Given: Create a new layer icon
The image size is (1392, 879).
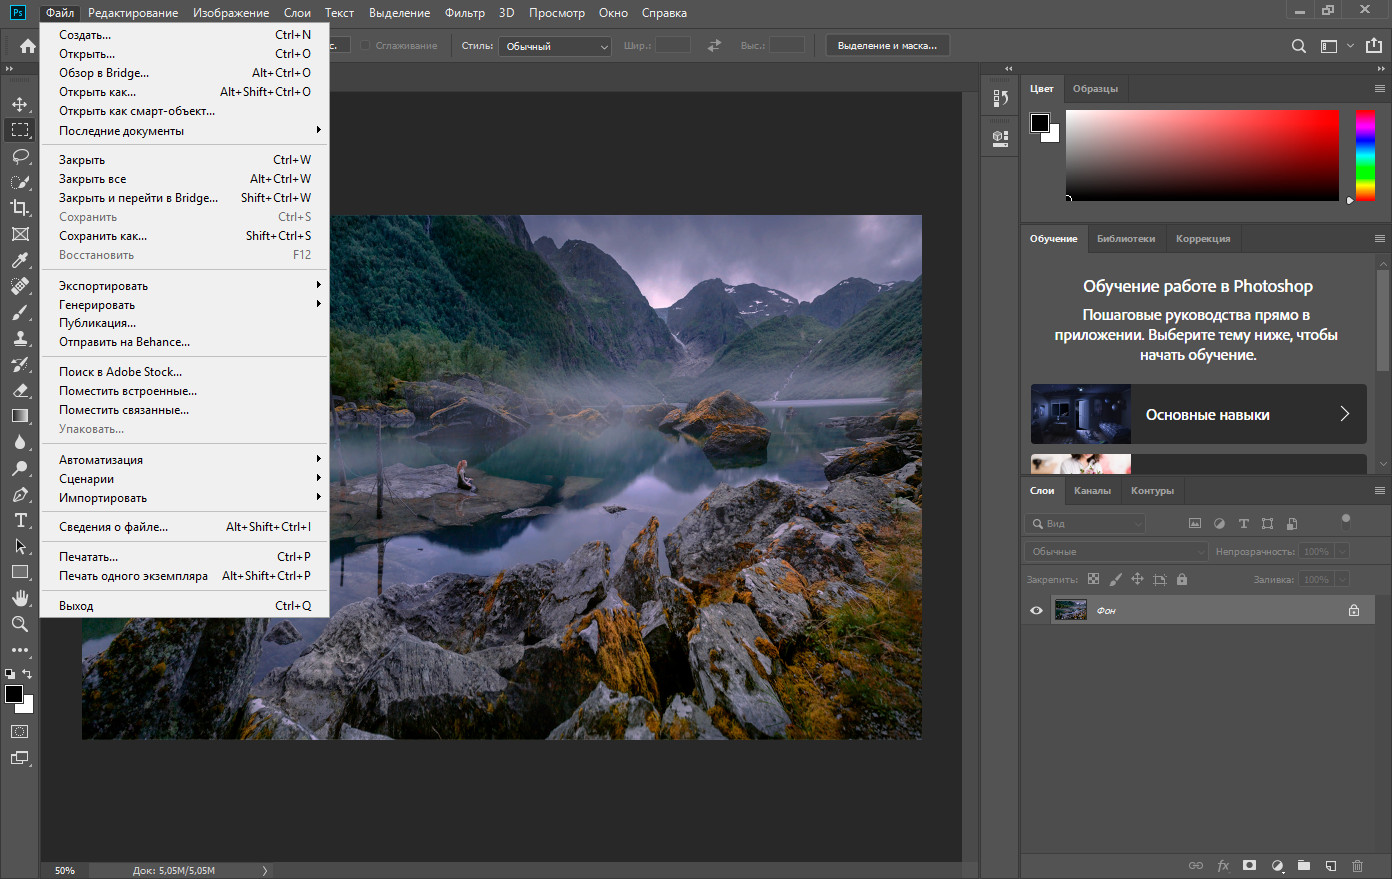Looking at the screenshot, I should coord(1331,865).
